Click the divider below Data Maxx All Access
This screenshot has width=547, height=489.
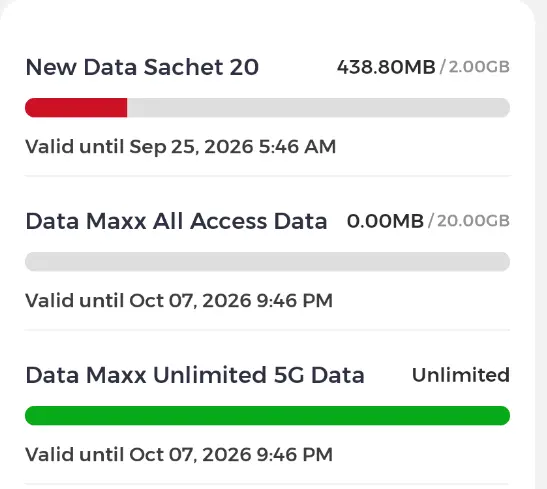pos(268,330)
